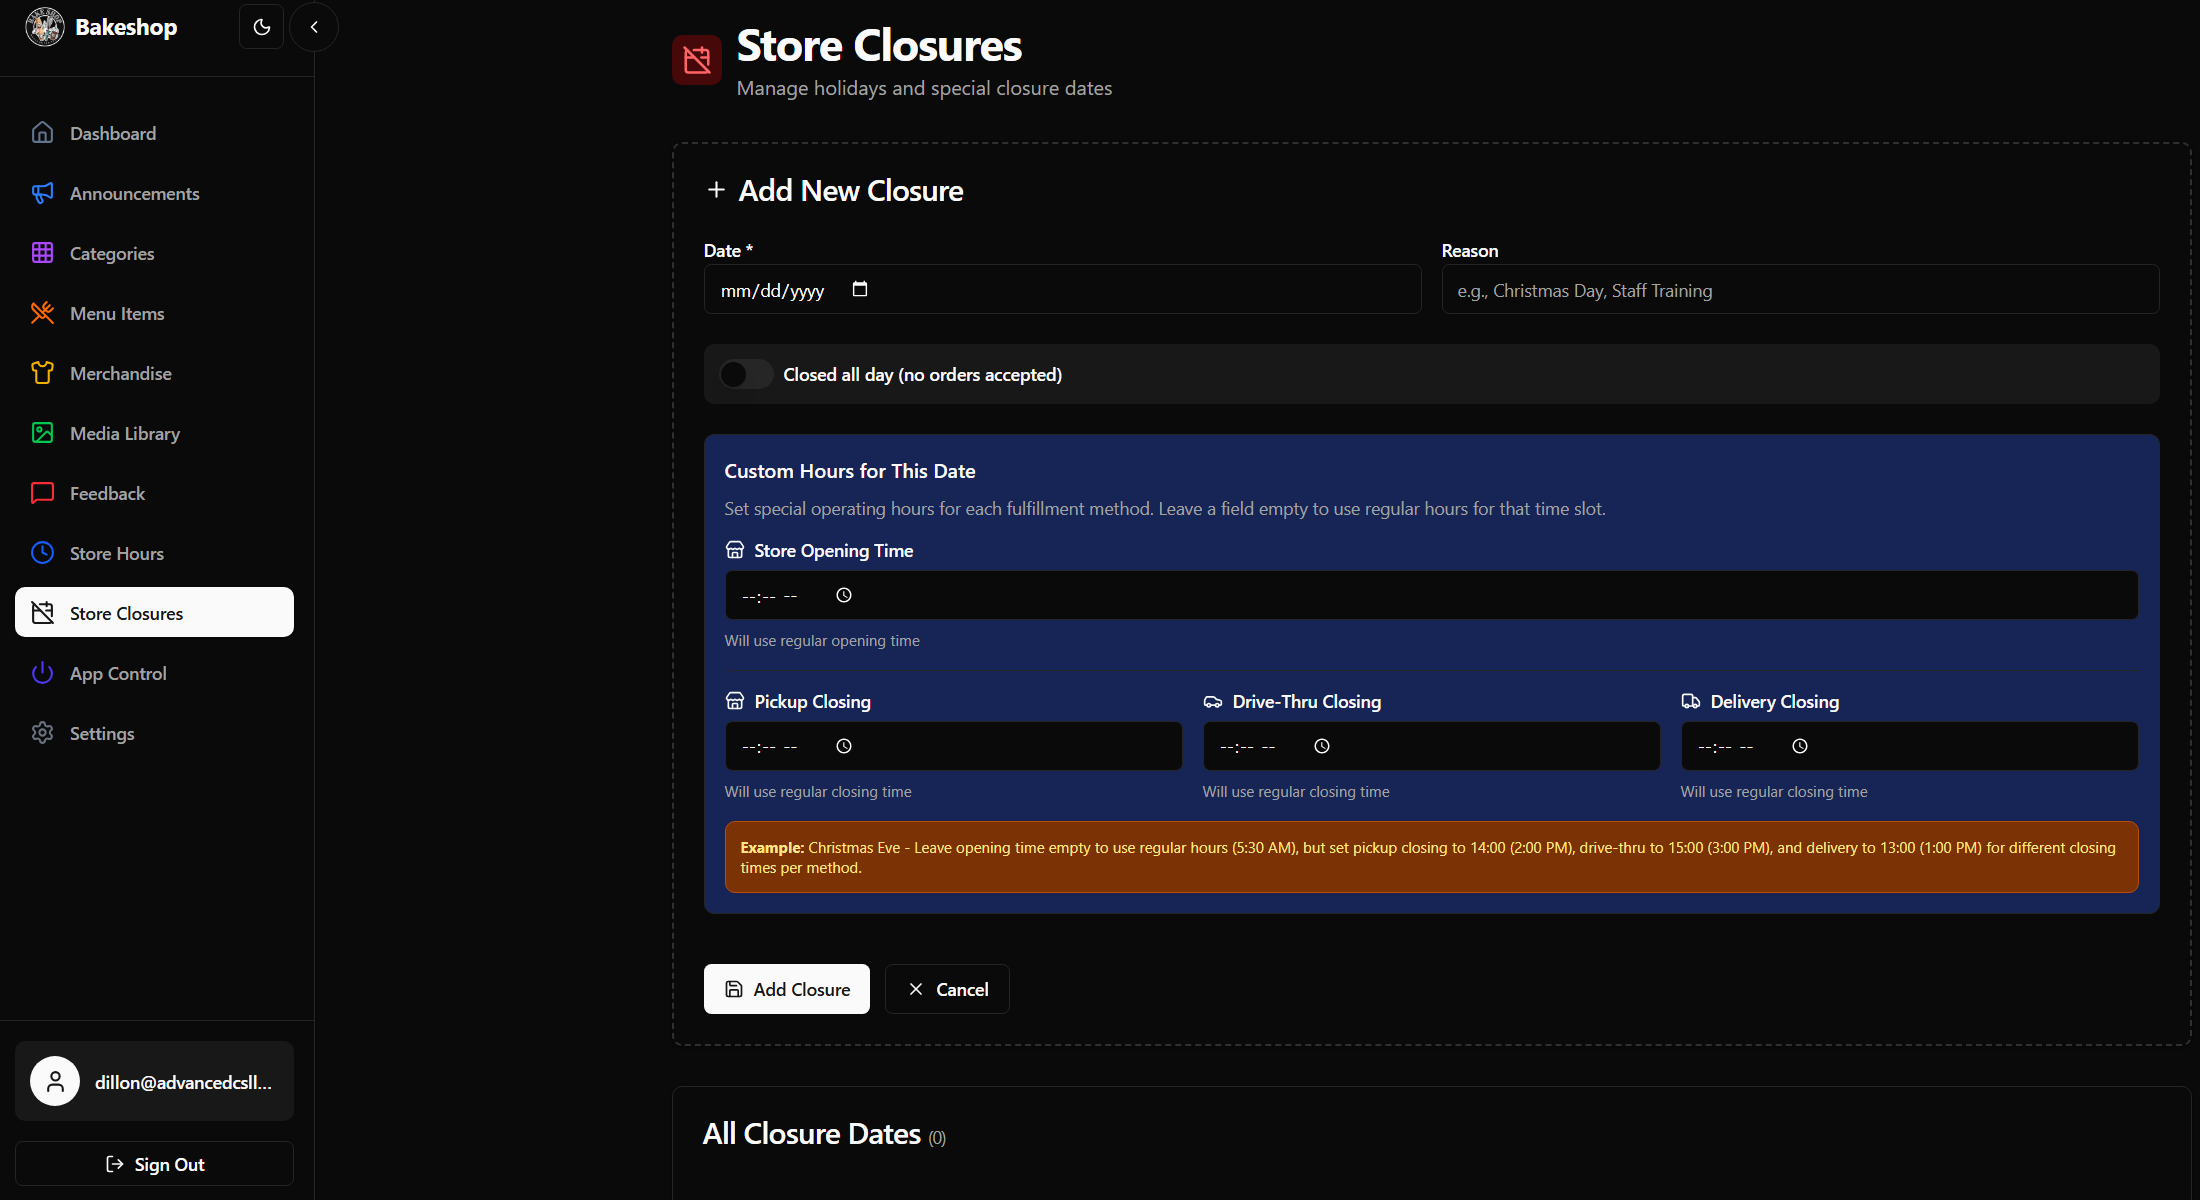Open Settings page
The height and width of the screenshot is (1200, 2200).
[154, 733]
